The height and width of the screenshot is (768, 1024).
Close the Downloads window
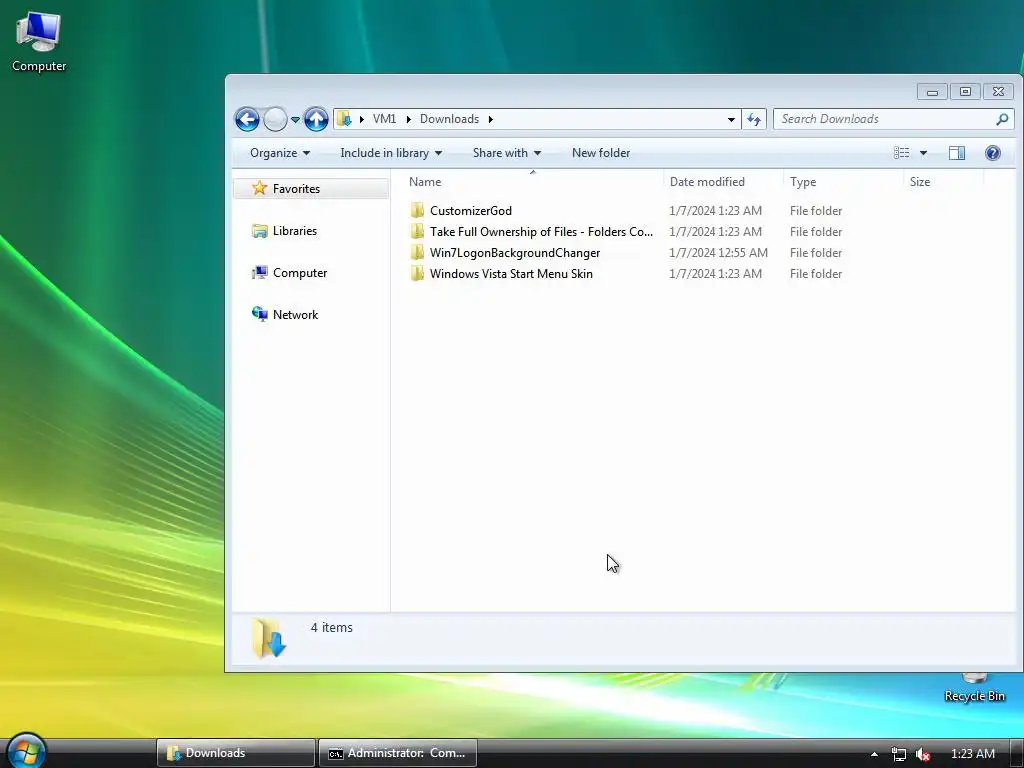click(x=999, y=91)
